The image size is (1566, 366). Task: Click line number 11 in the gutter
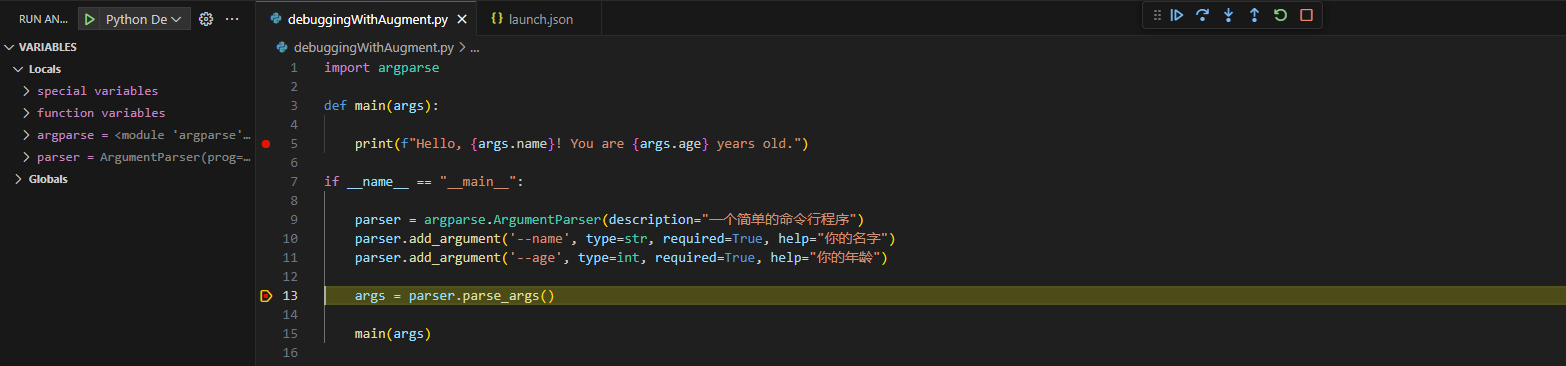290,258
